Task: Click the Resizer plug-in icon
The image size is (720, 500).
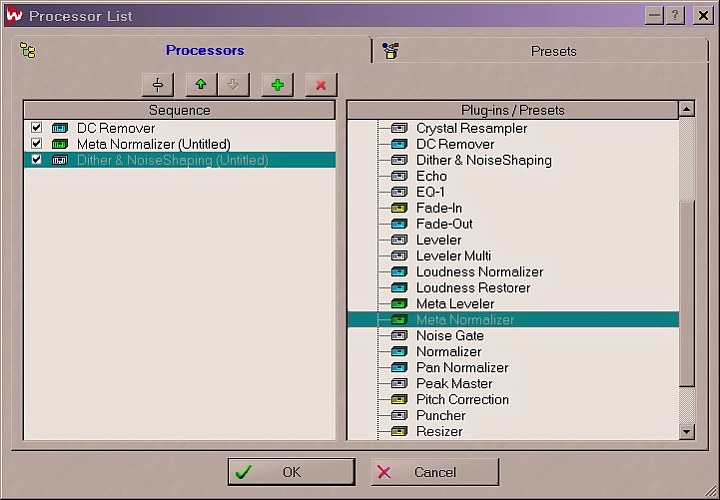Action: (x=399, y=431)
